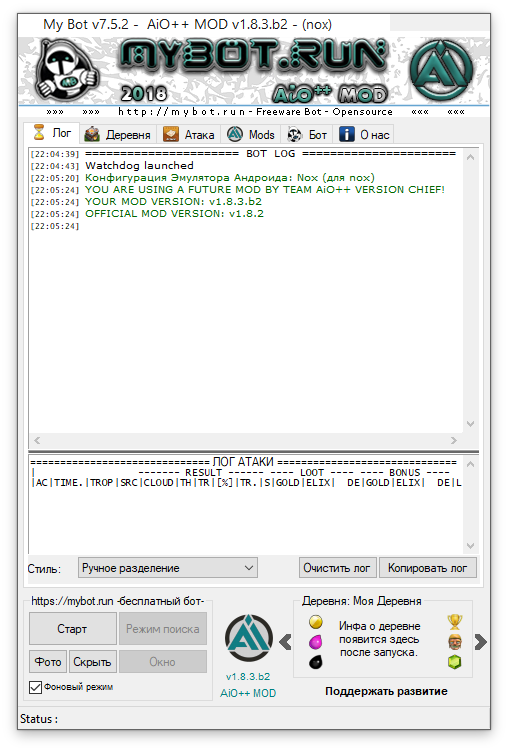Image resolution: width=508 pixels, height=751 pixels.
Task: Click the gold coin resource icon
Action: pos(316,622)
